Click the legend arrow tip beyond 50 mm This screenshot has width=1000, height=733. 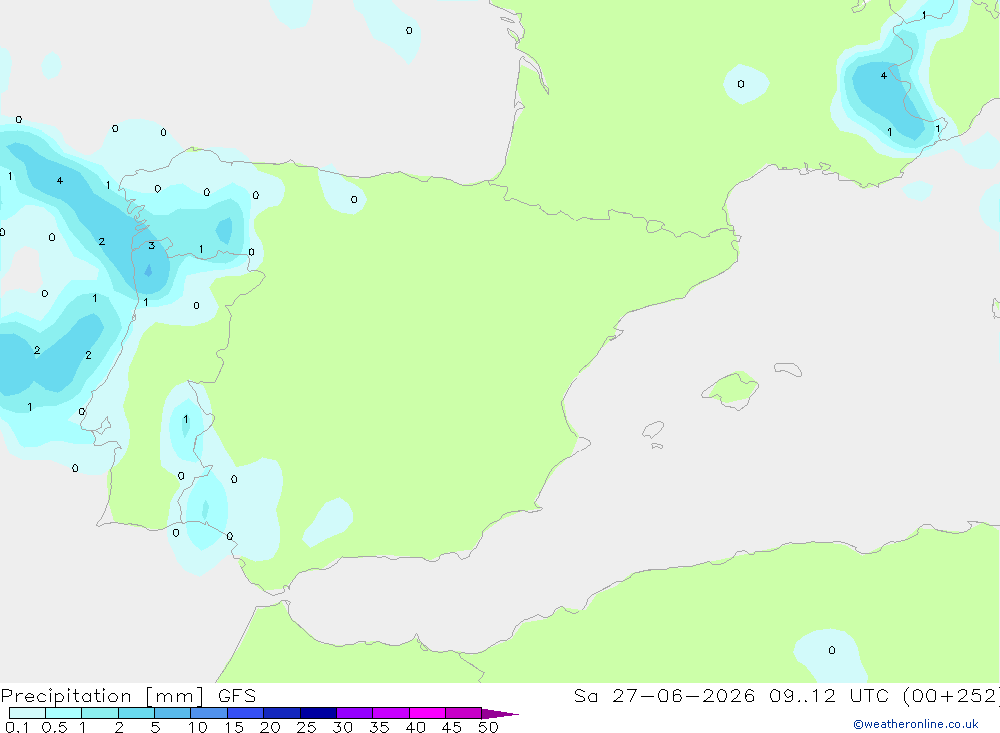(x=500, y=713)
